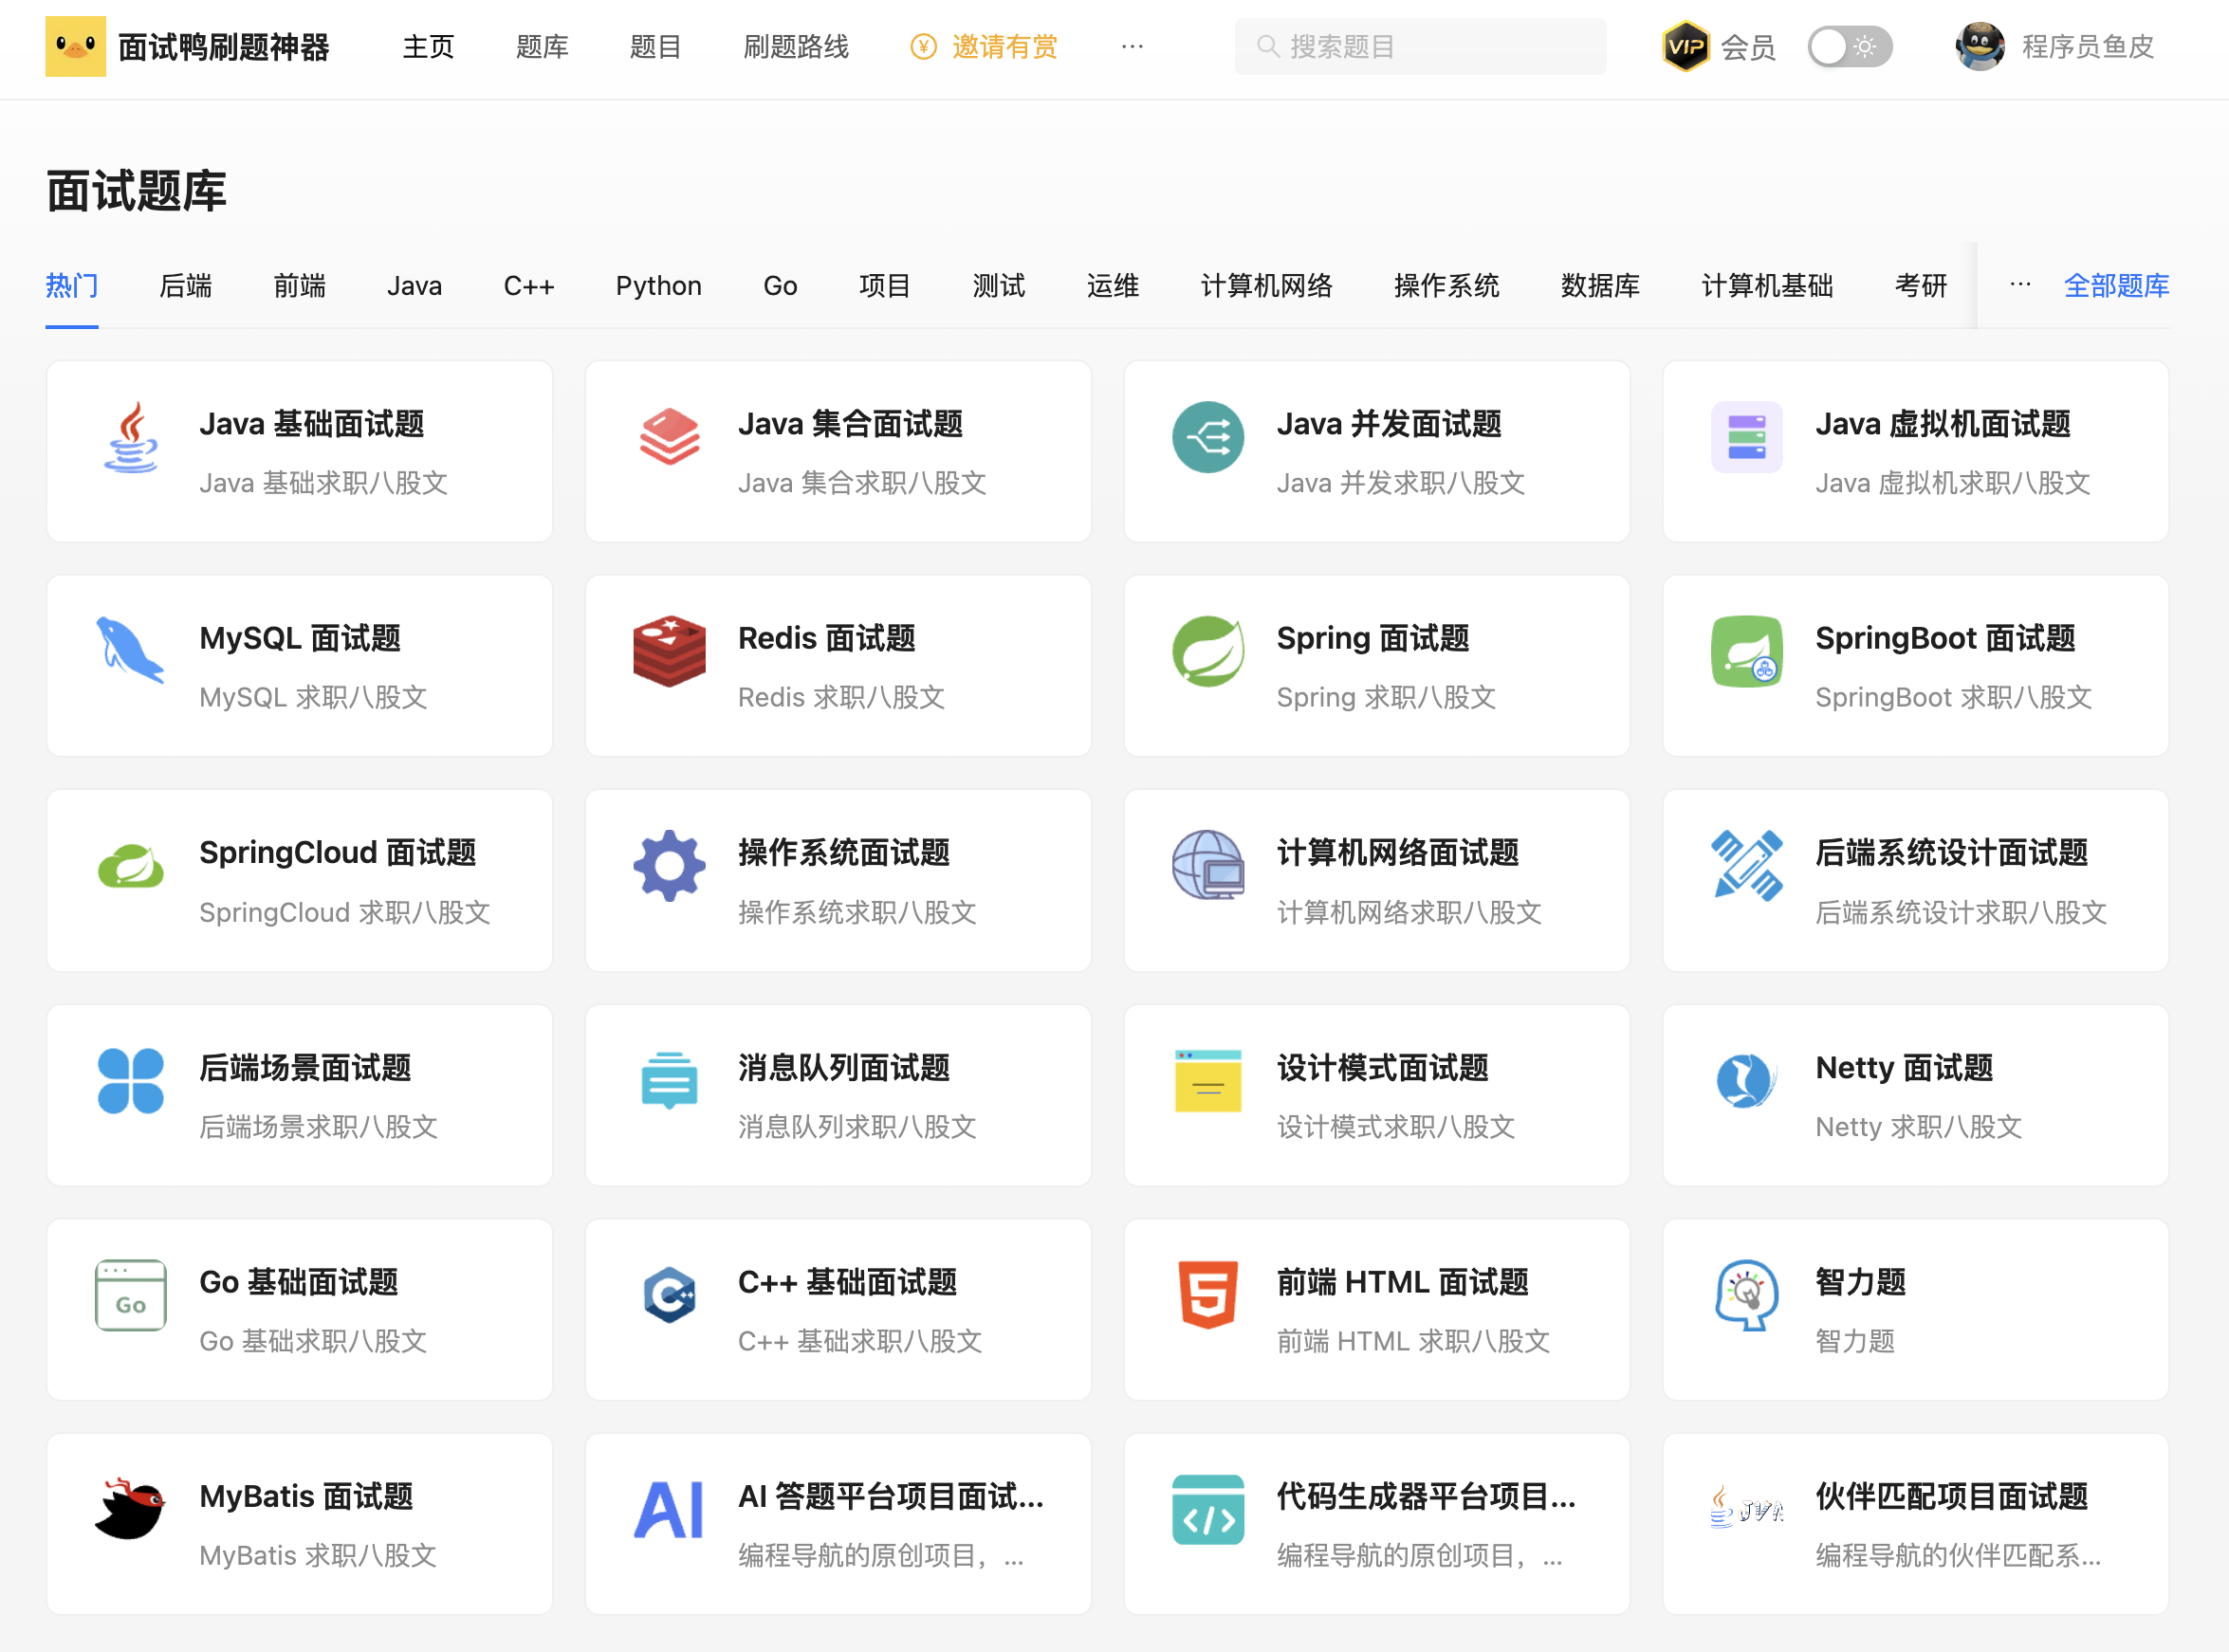This screenshot has width=2229, height=1652.
Task: Click the VIP 会员 badge icon
Action: pos(1686,47)
